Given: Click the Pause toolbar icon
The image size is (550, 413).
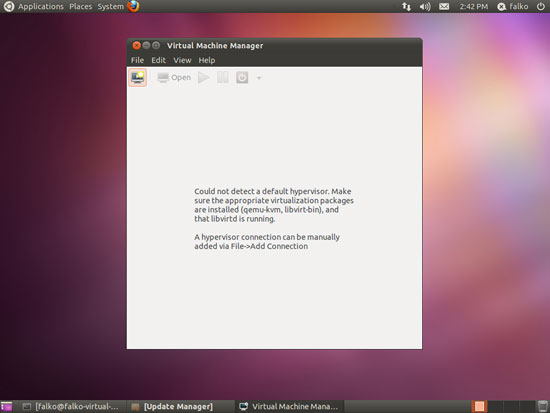Looking at the screenshot, I should 223,78.
